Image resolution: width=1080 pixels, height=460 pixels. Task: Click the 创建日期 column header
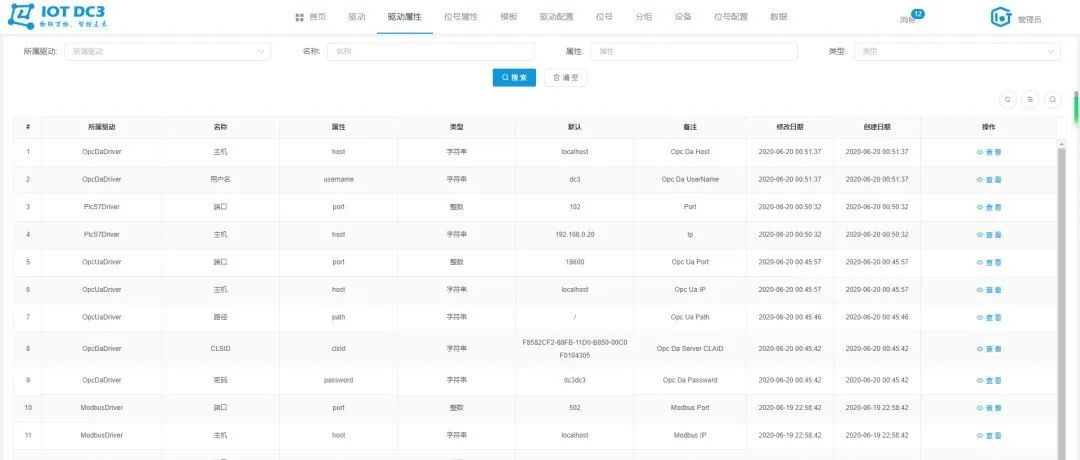[x=877, y=127]
